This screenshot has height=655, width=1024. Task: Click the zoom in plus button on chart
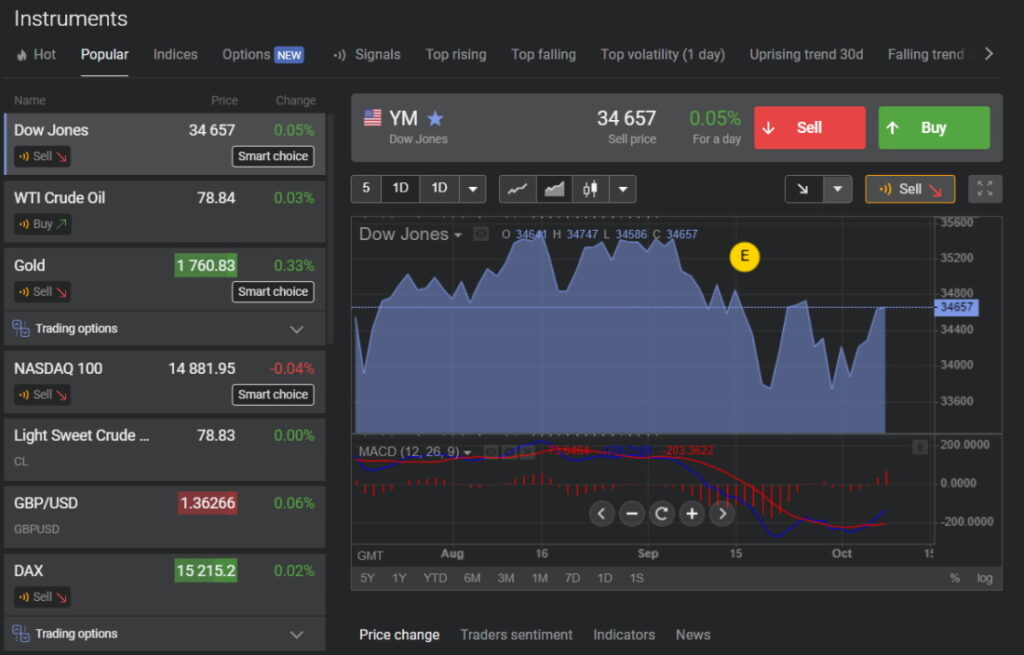point(692,514)
